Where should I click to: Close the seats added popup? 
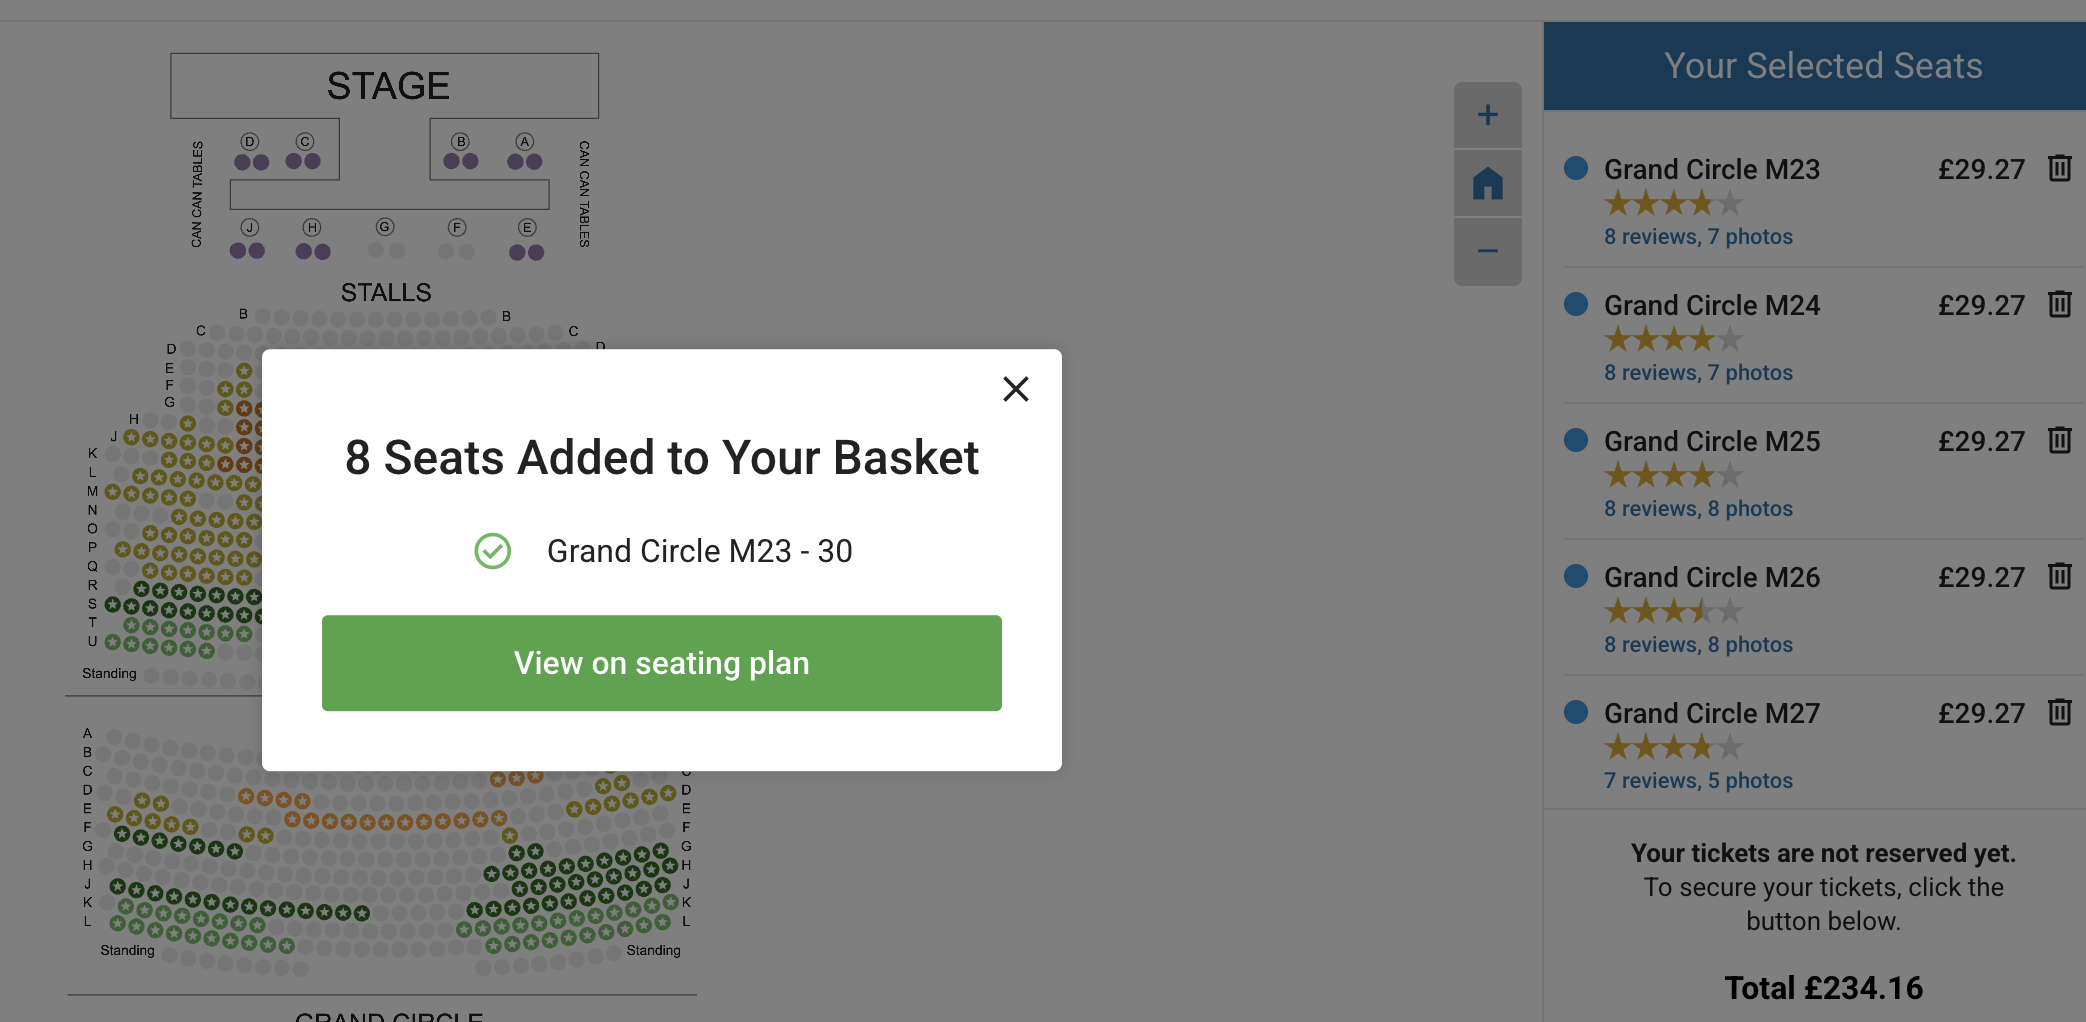pyautogui.click(x=1016, y=389)
